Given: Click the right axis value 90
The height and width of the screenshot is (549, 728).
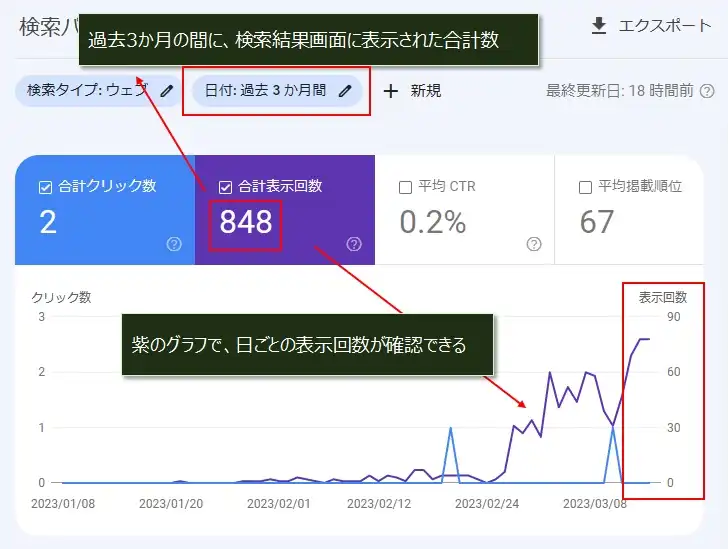Looking at the screenshot, I should coord(674,317).
